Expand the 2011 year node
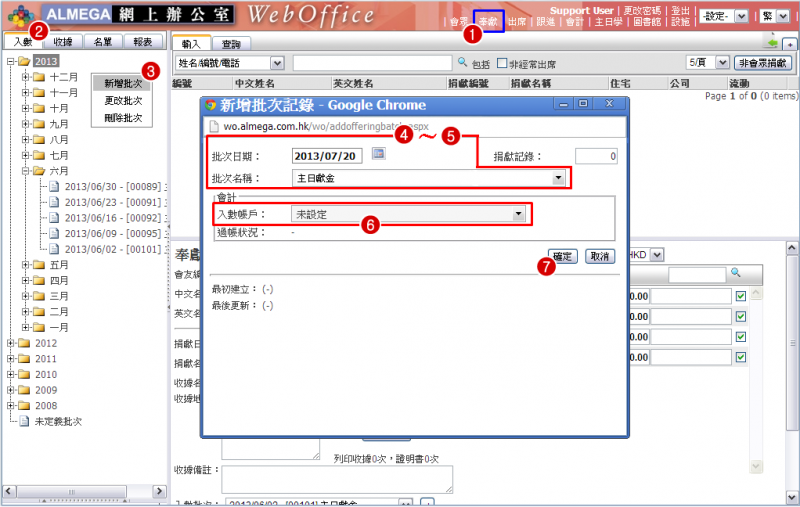The height and width of the screenshot is (507, 800). (x=10, y=359)
